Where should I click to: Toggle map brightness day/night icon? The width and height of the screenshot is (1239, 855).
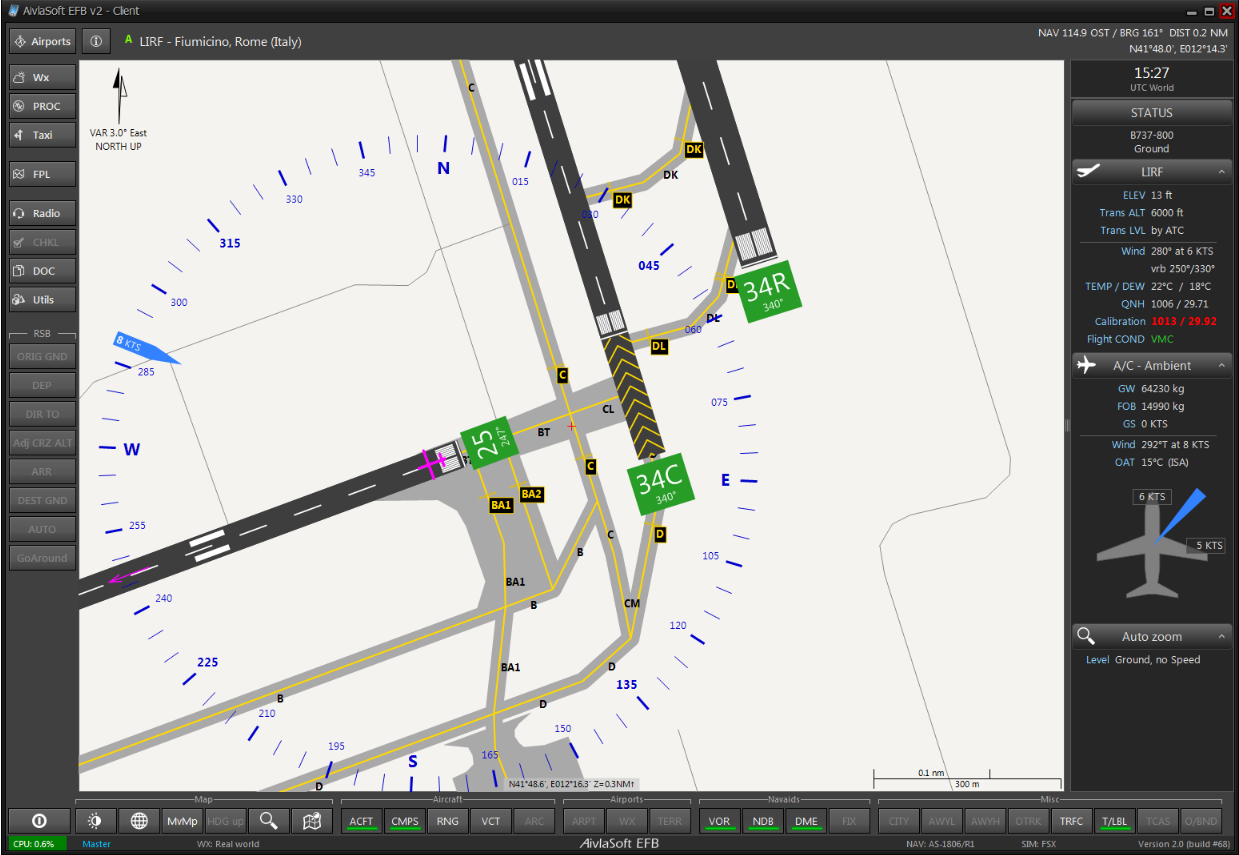[96, 821]
